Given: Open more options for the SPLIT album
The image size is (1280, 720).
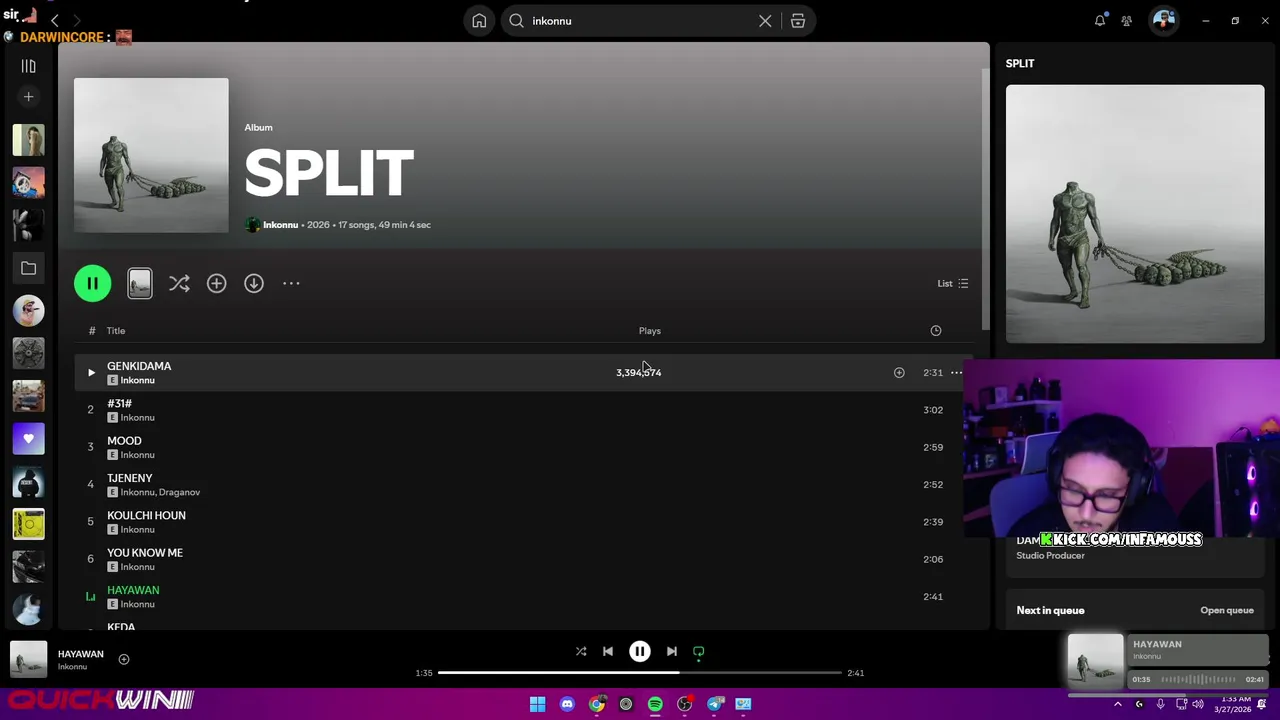Looking at the screenshot, I should click(x=291, y=283).
